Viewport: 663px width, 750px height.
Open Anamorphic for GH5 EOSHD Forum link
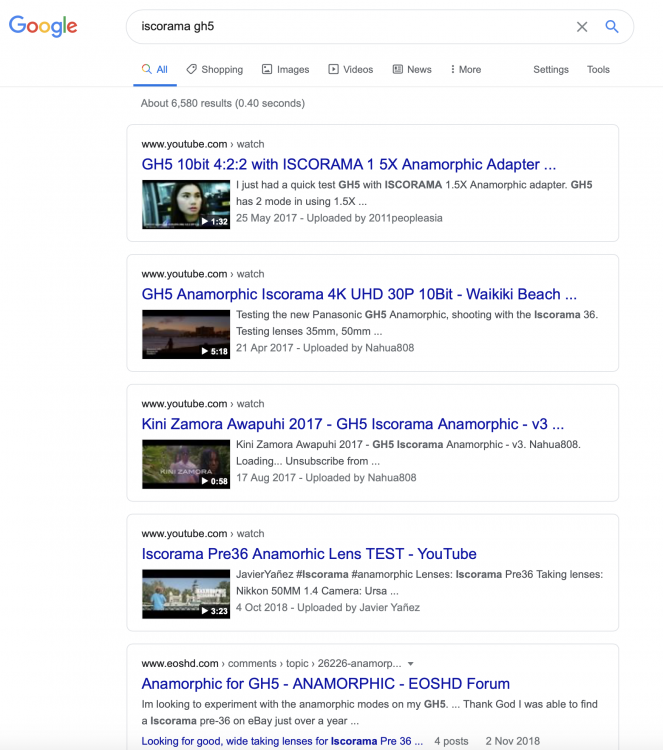[326, 684]
